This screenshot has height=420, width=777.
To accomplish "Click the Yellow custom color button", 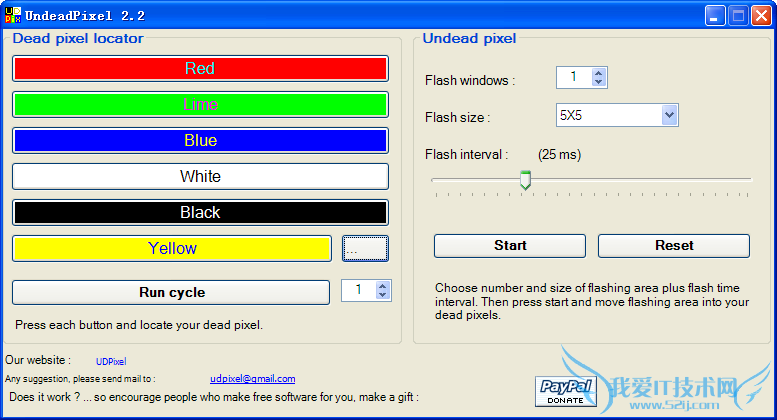I will [x=172, y=249].
